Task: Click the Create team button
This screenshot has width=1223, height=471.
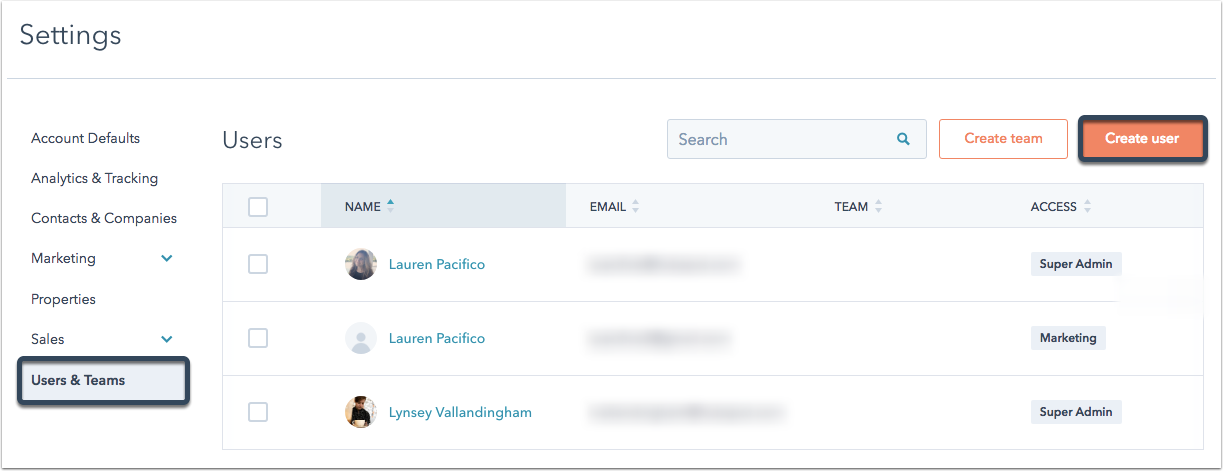Action: point(1003,139)
